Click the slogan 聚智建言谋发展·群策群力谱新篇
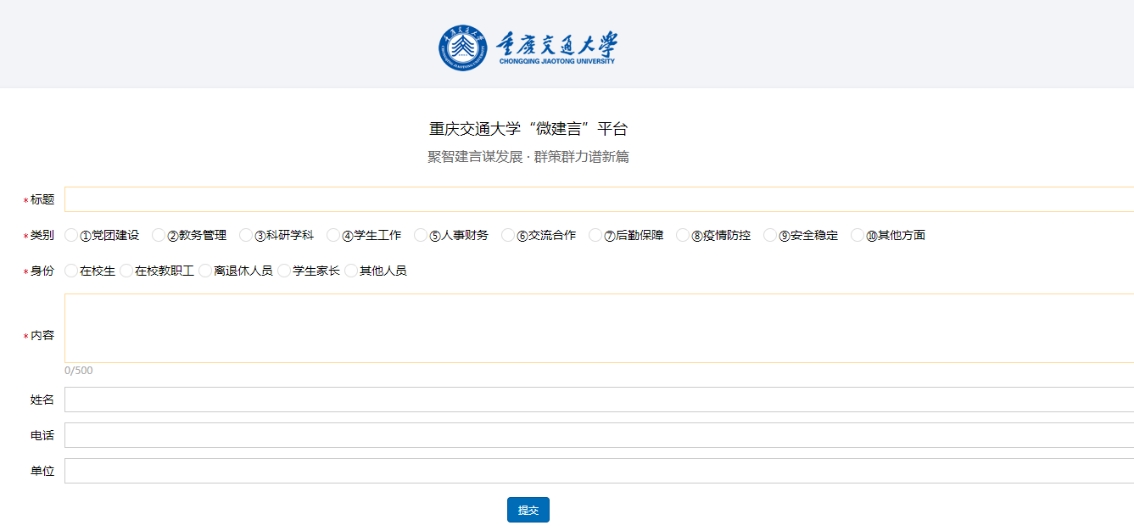This screenshot has height=531, width=1134. click(x=528, y=157)
